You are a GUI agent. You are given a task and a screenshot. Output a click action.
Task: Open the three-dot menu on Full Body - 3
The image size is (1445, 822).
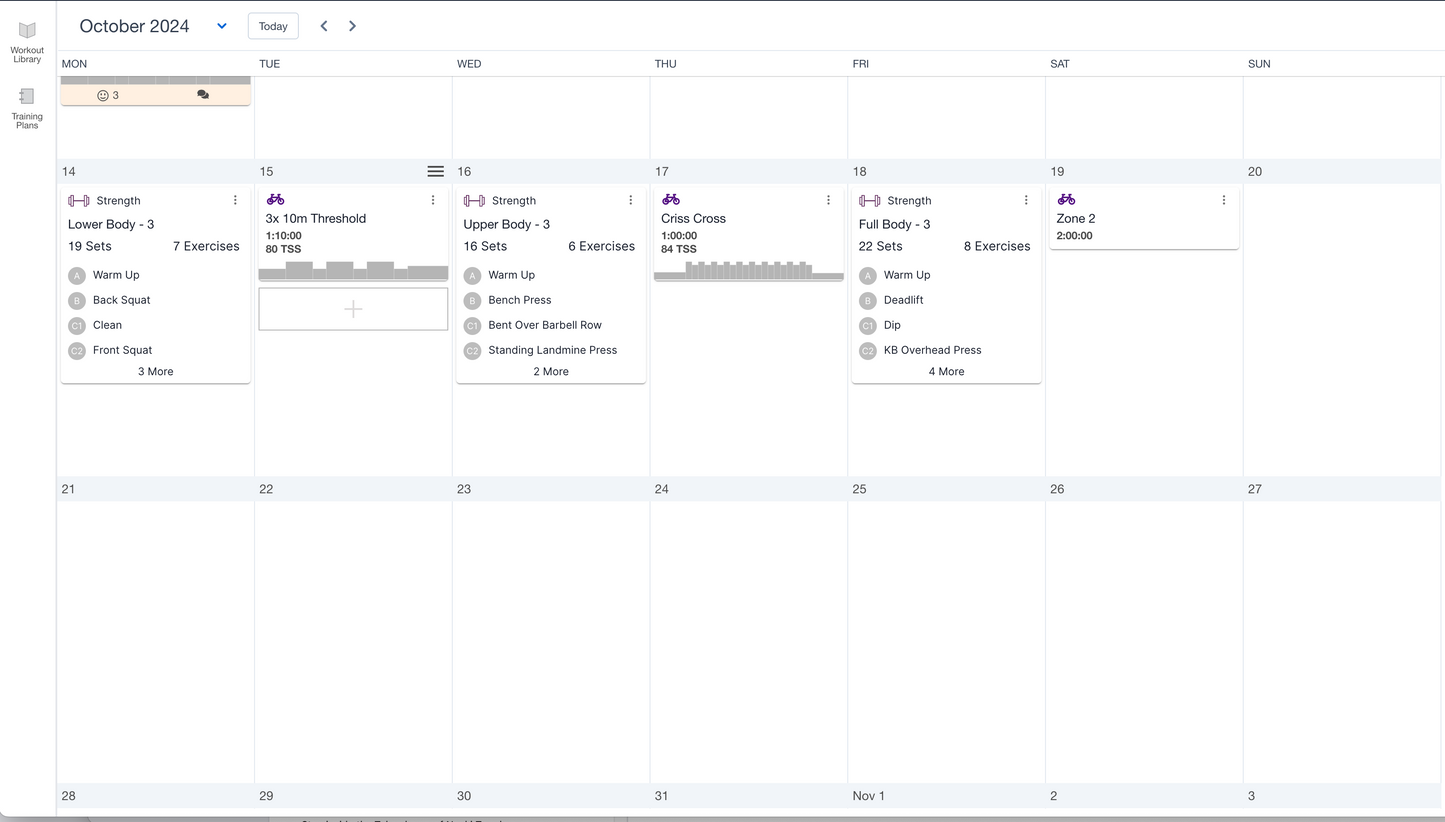[1026, 200]
